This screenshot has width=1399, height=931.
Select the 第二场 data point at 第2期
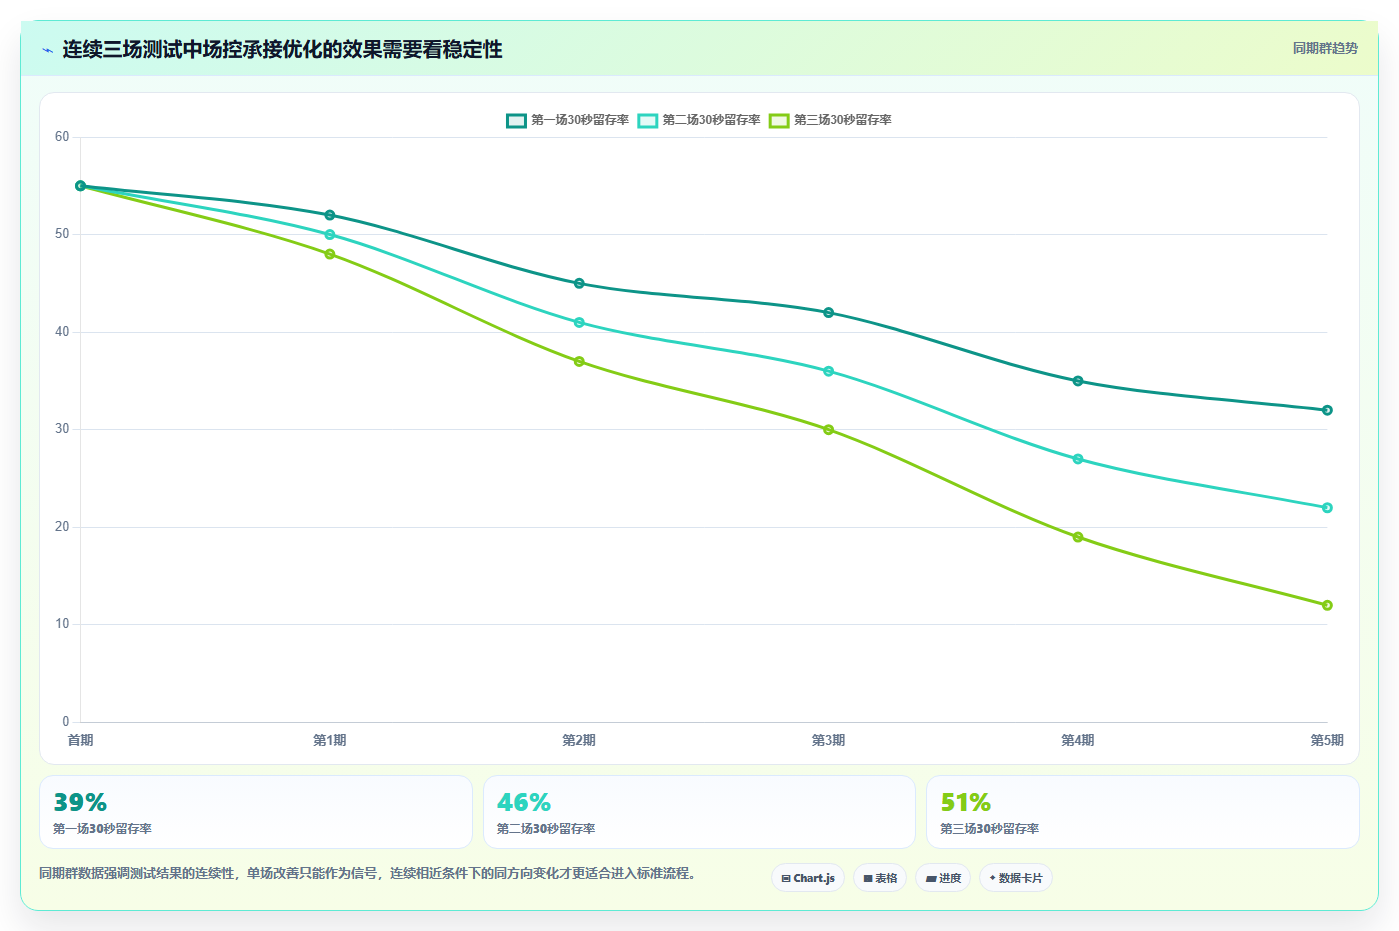[x=579, y=322]
